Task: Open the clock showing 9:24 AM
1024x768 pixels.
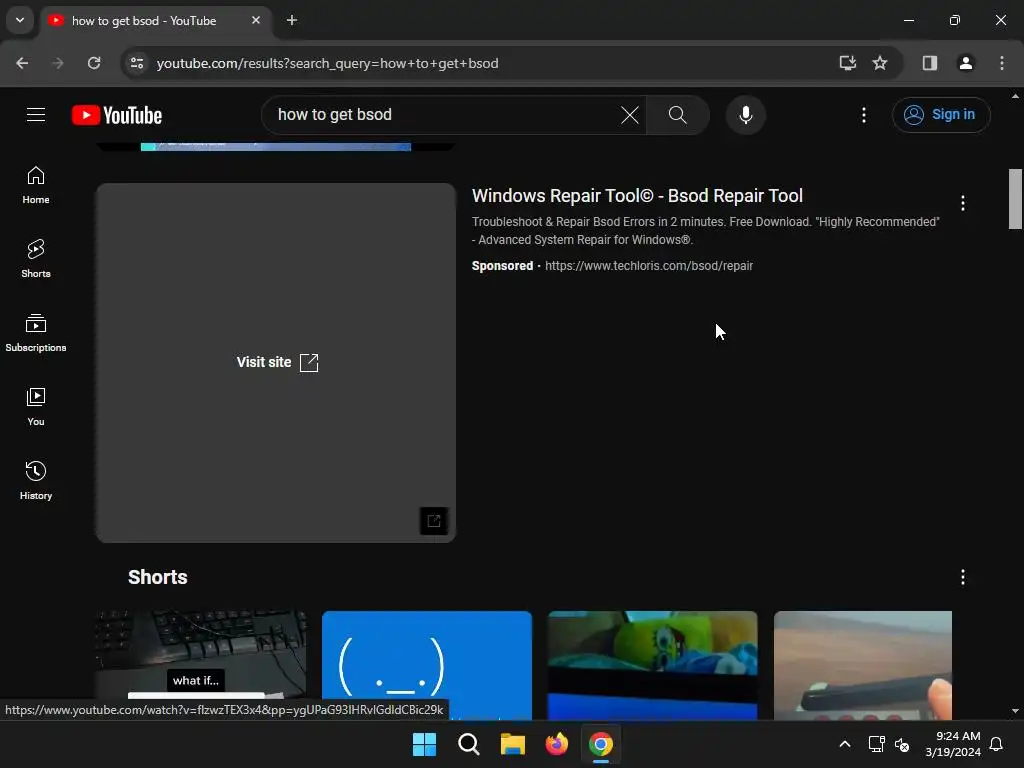Action: [x=953, y=744]
